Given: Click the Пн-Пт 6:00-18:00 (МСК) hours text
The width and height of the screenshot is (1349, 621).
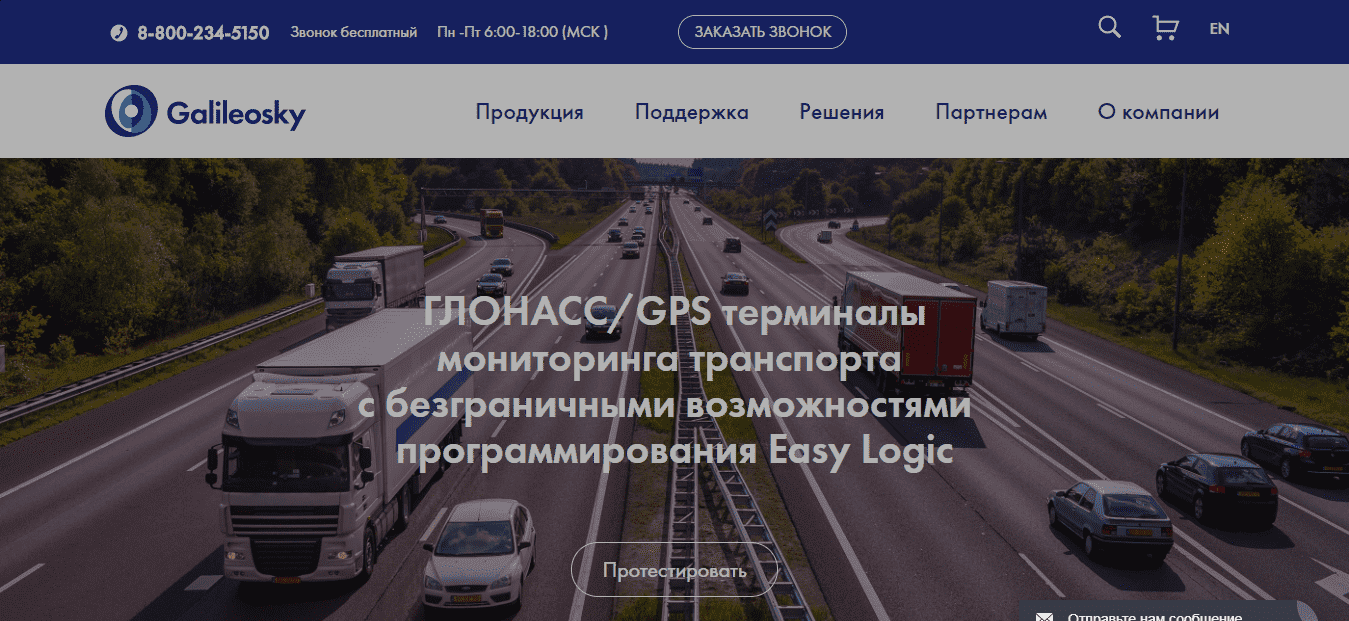Looking at the screenshot, I should [523, 33].
